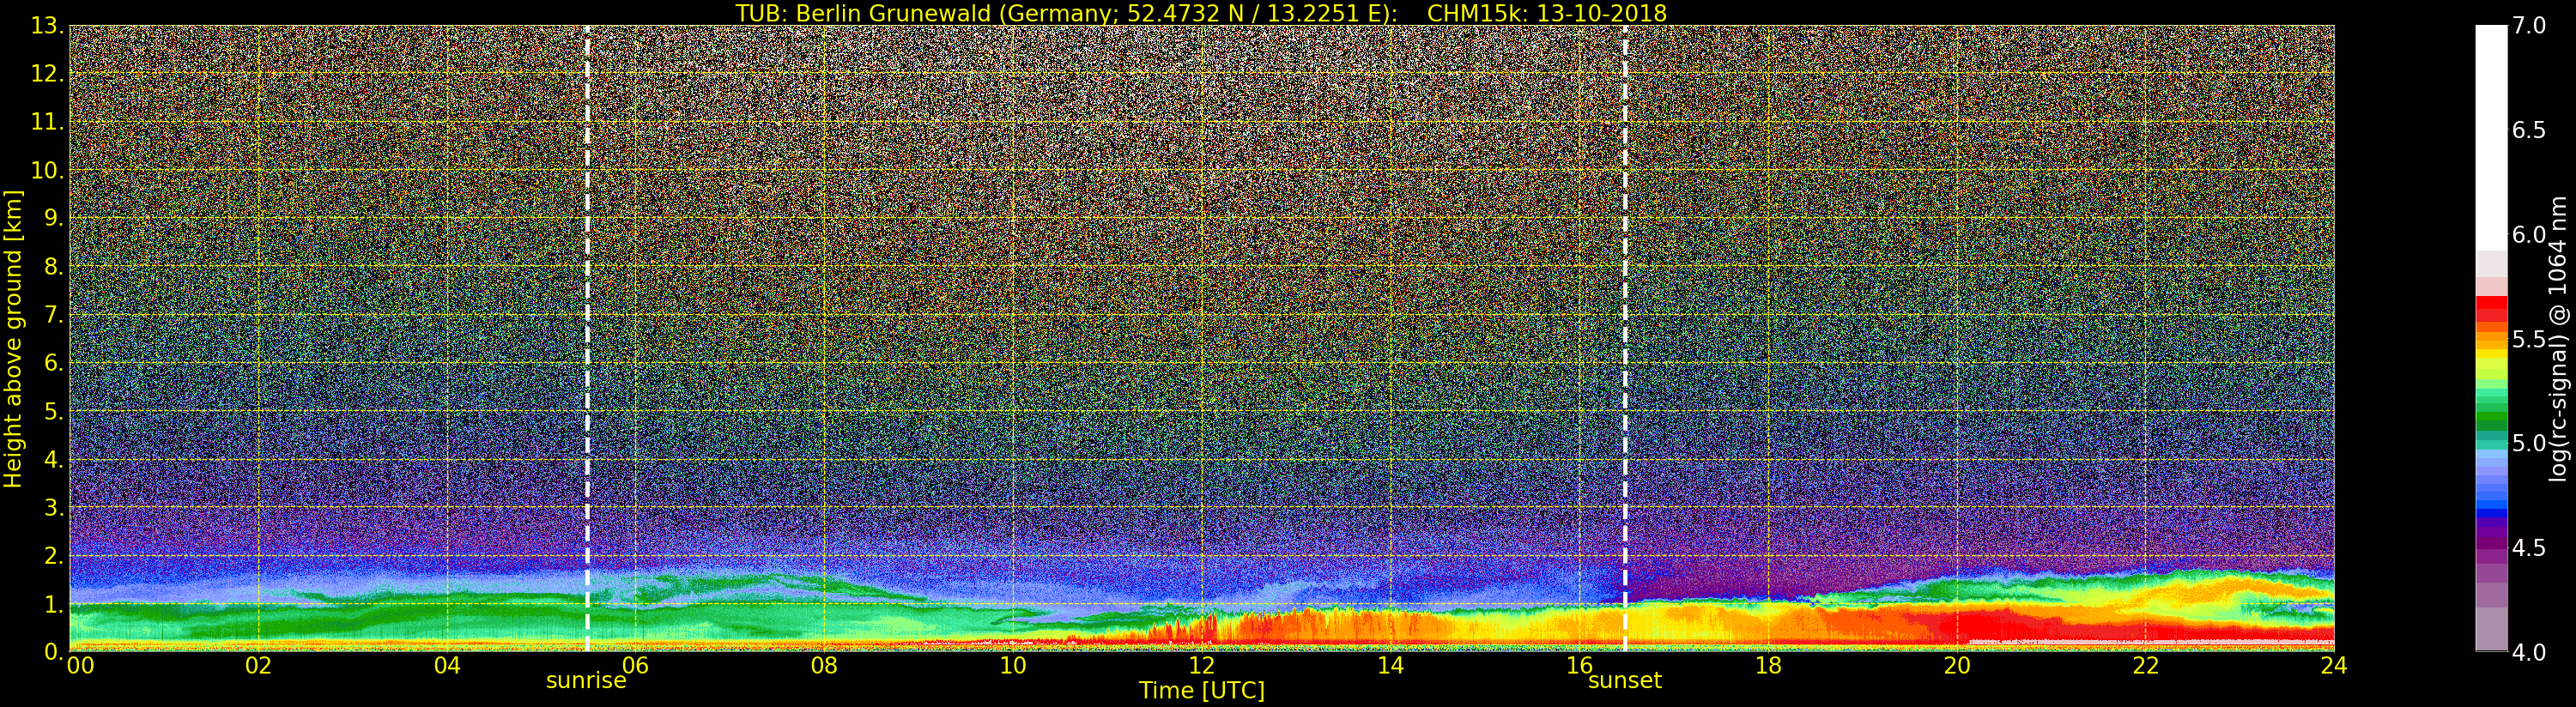Click the colorbar tick value '6.5'
This screenshot has width=2576, height=707.
coord(2529,130)
